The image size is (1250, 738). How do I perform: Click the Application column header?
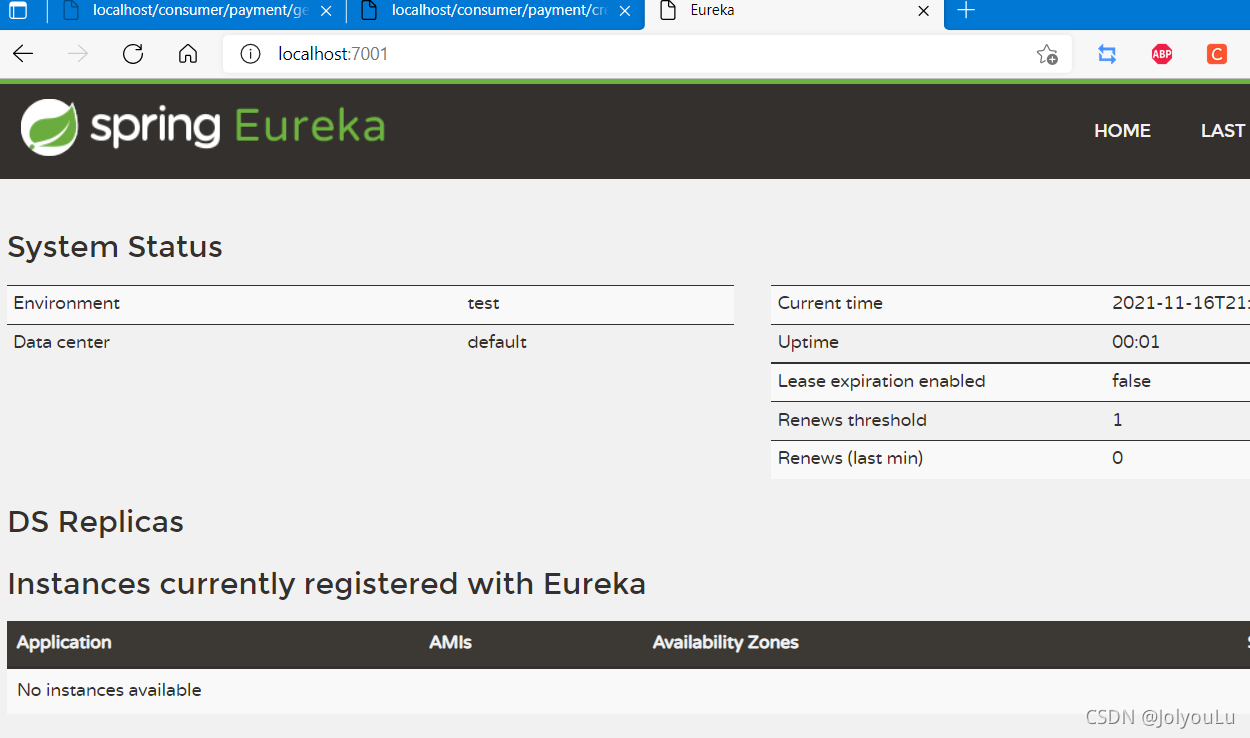pos(64,643)
